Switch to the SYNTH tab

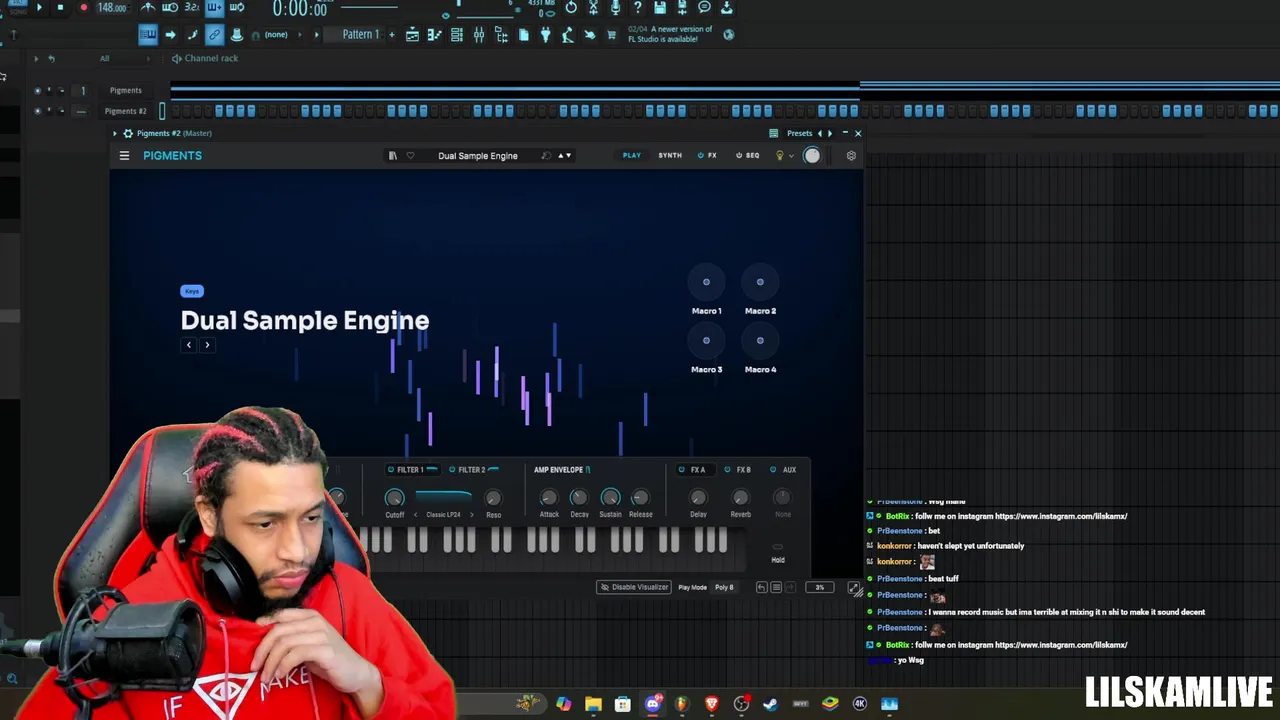(670, 156)
